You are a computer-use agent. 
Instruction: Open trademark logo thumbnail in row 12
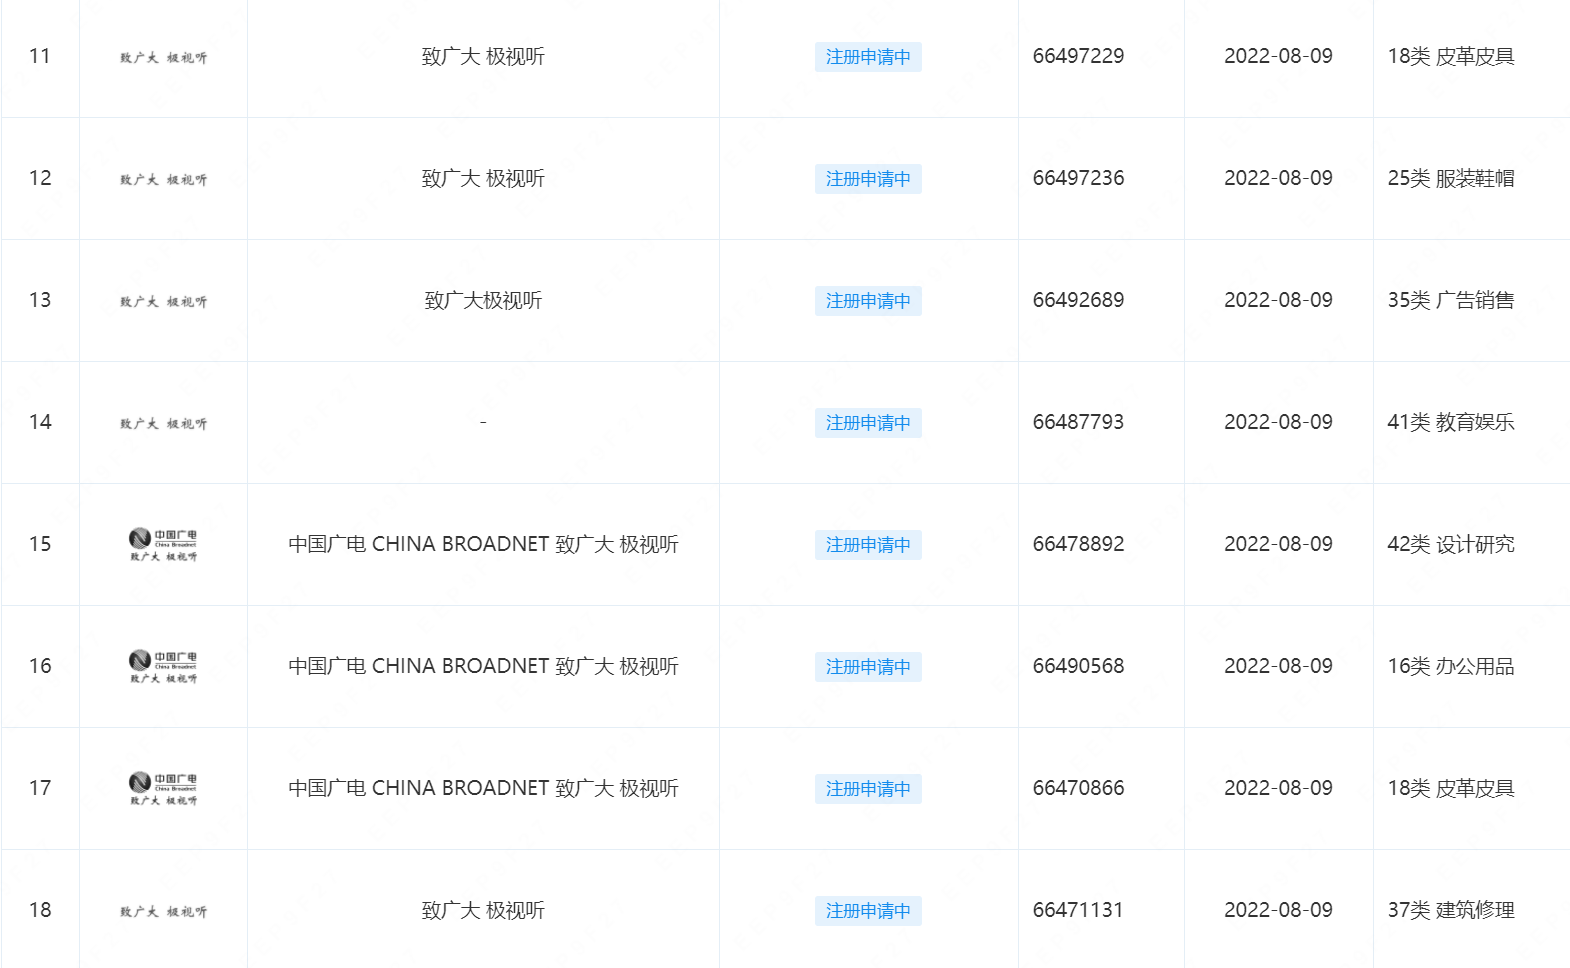pos(164,180)
